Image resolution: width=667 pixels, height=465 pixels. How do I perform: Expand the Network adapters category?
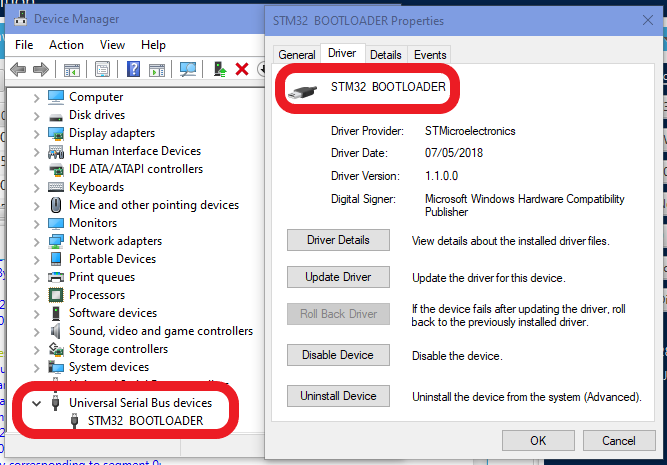37,241
